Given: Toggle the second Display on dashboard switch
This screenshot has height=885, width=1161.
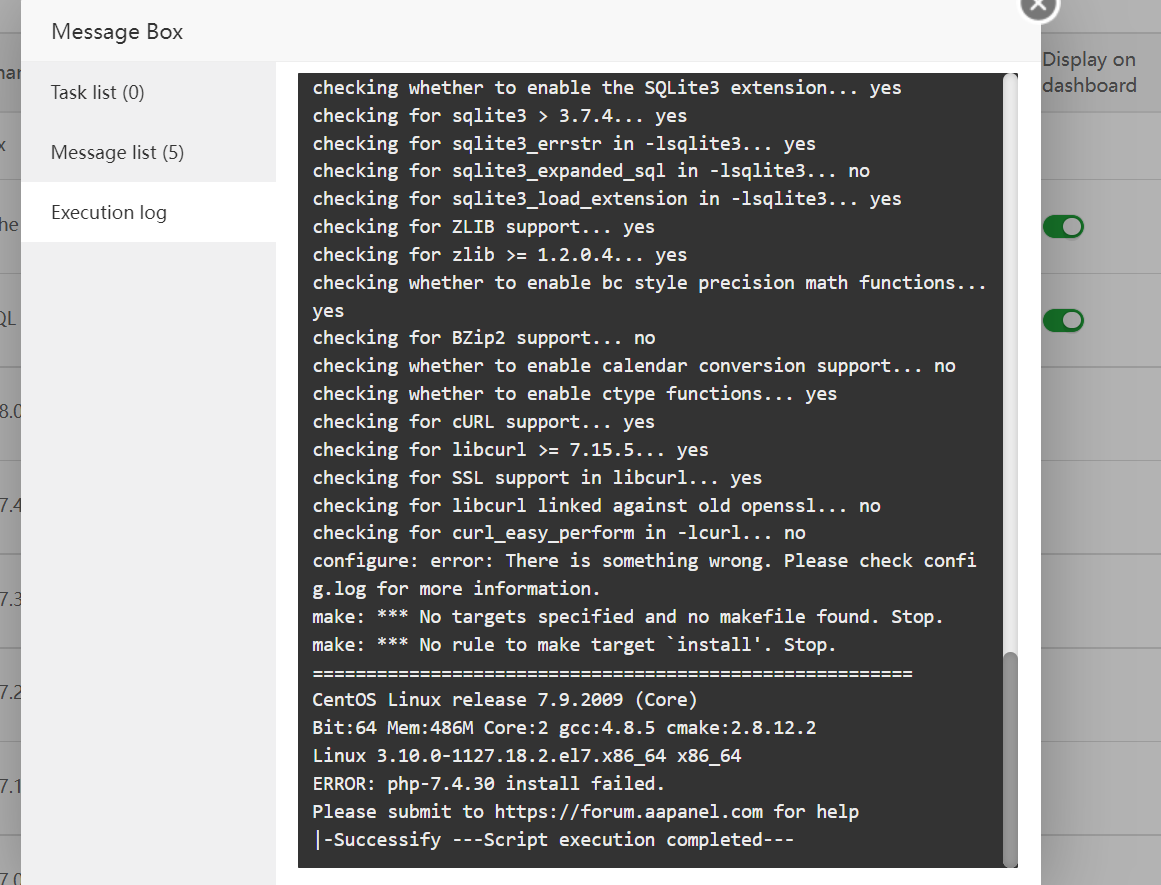Looking at the screenshot, I should pyautogui.click(x=1063, y=321).
